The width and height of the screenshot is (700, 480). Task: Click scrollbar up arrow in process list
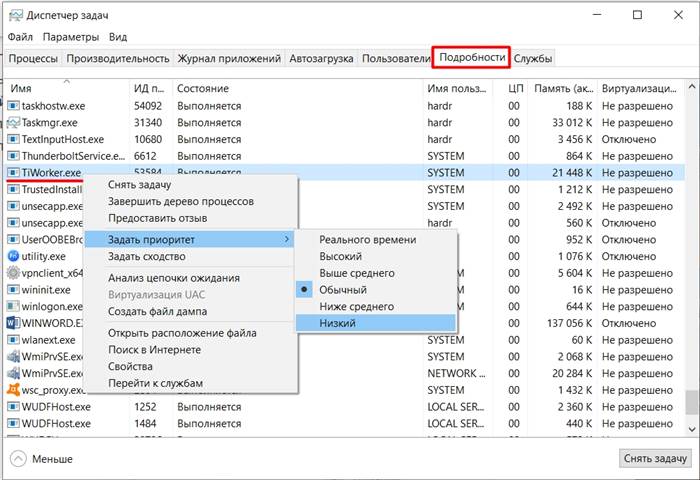click(x=692, y=87)
